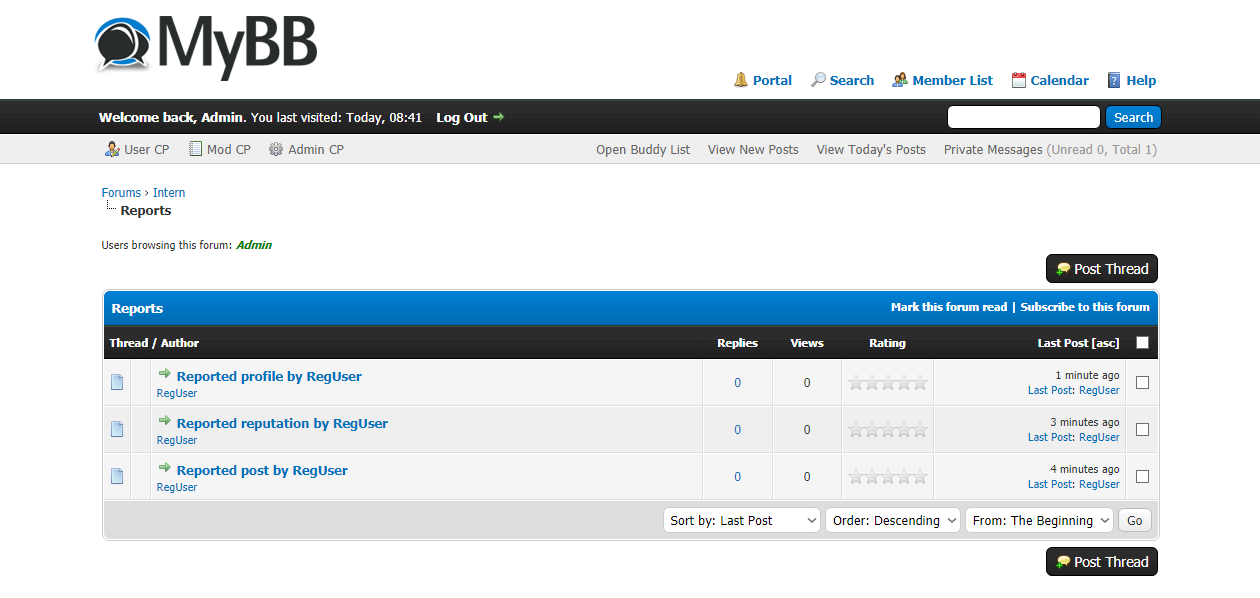This screenshot has width=1260, height=598.
Task: Open thread Reported profile by RegUser
Action: 269,376
